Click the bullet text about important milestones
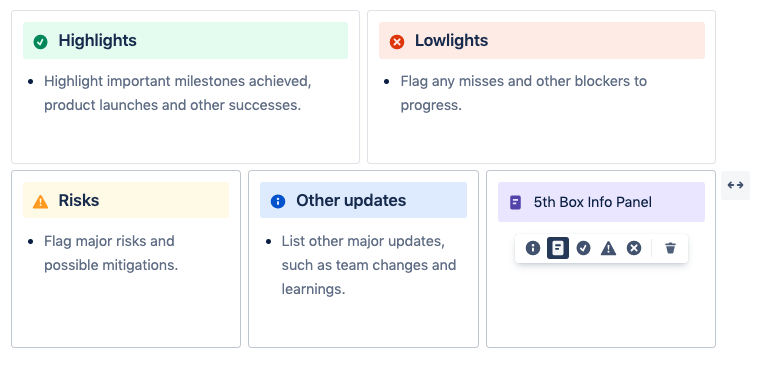Screen dimensions: 757x377 (178, 93)
